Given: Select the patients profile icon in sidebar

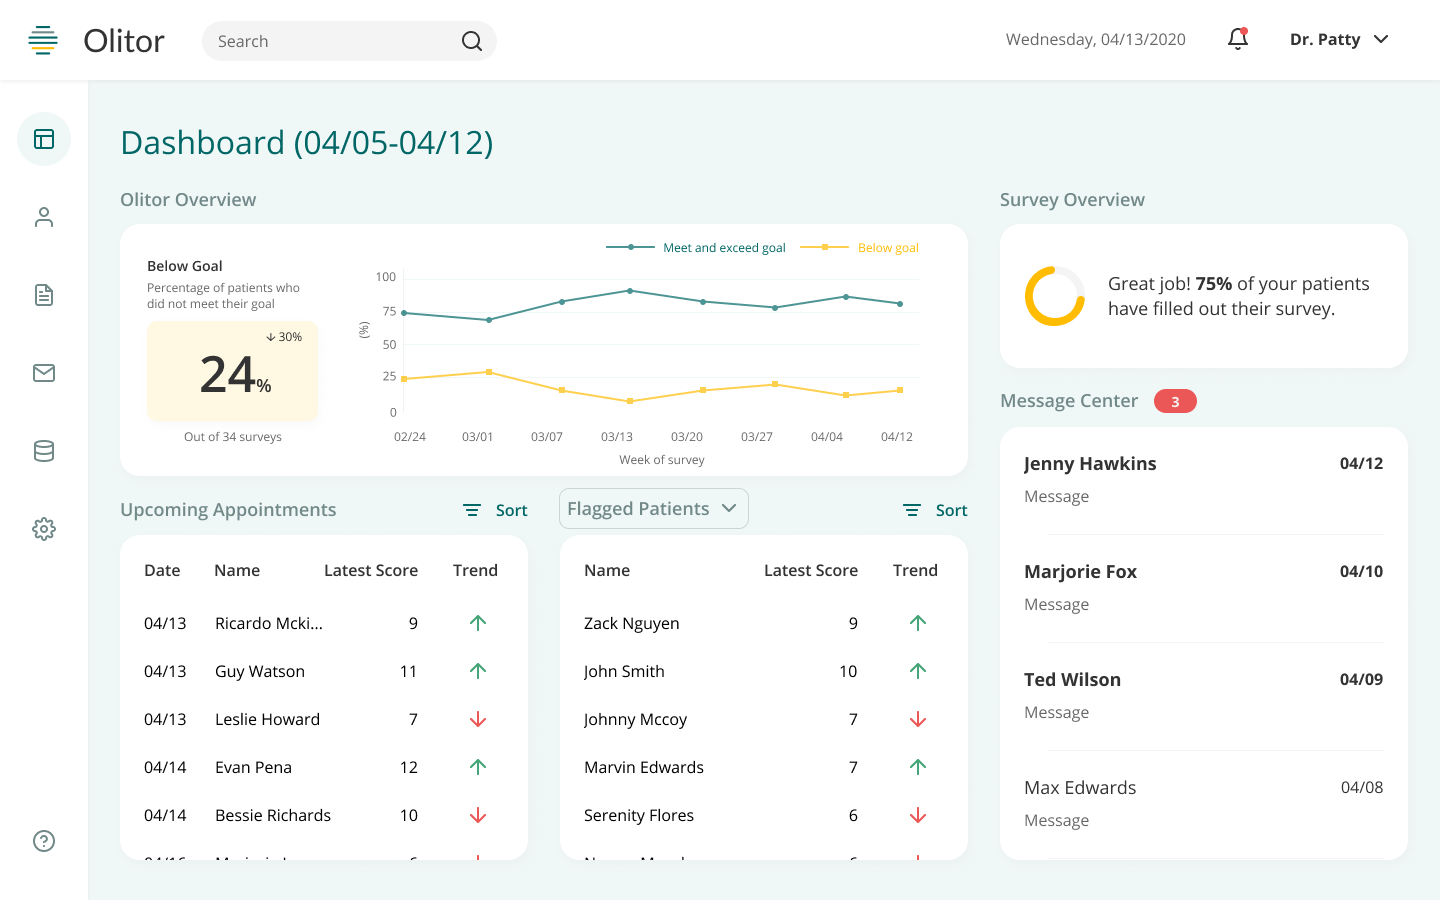Looking at the screenshot, I should (44, 217).
